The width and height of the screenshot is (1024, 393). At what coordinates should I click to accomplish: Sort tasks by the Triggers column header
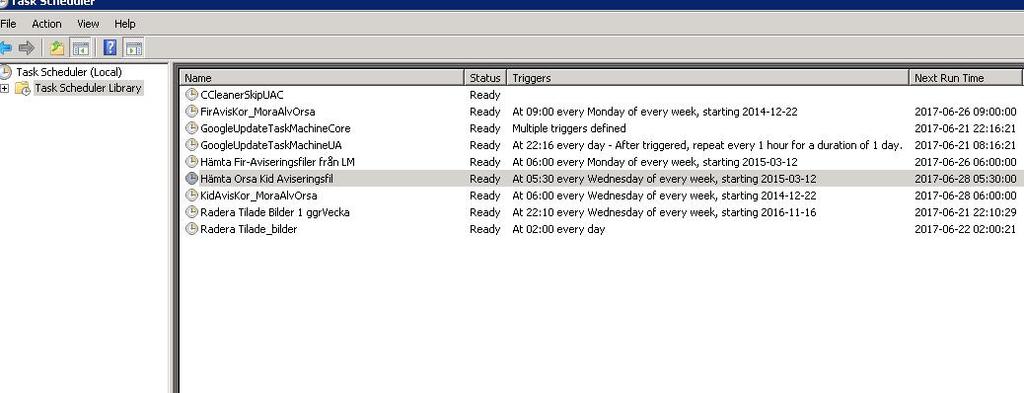point(708,78)
